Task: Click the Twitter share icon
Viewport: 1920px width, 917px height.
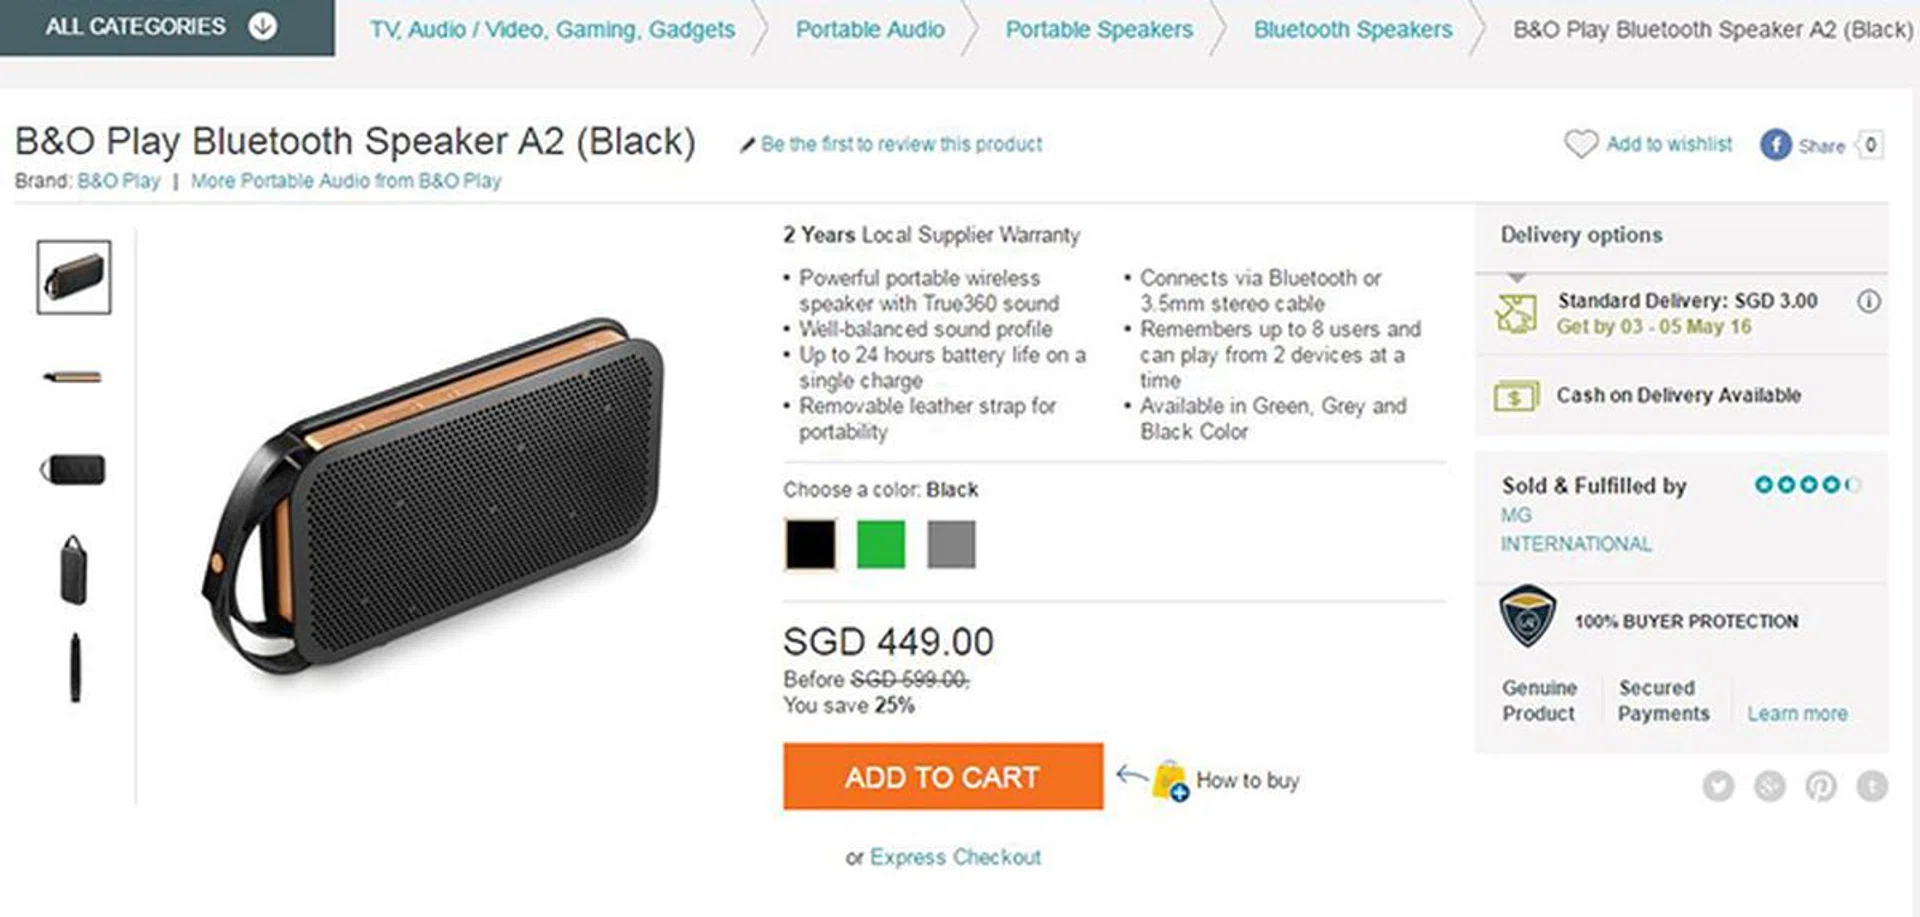Action: [x=1719, y=787]
